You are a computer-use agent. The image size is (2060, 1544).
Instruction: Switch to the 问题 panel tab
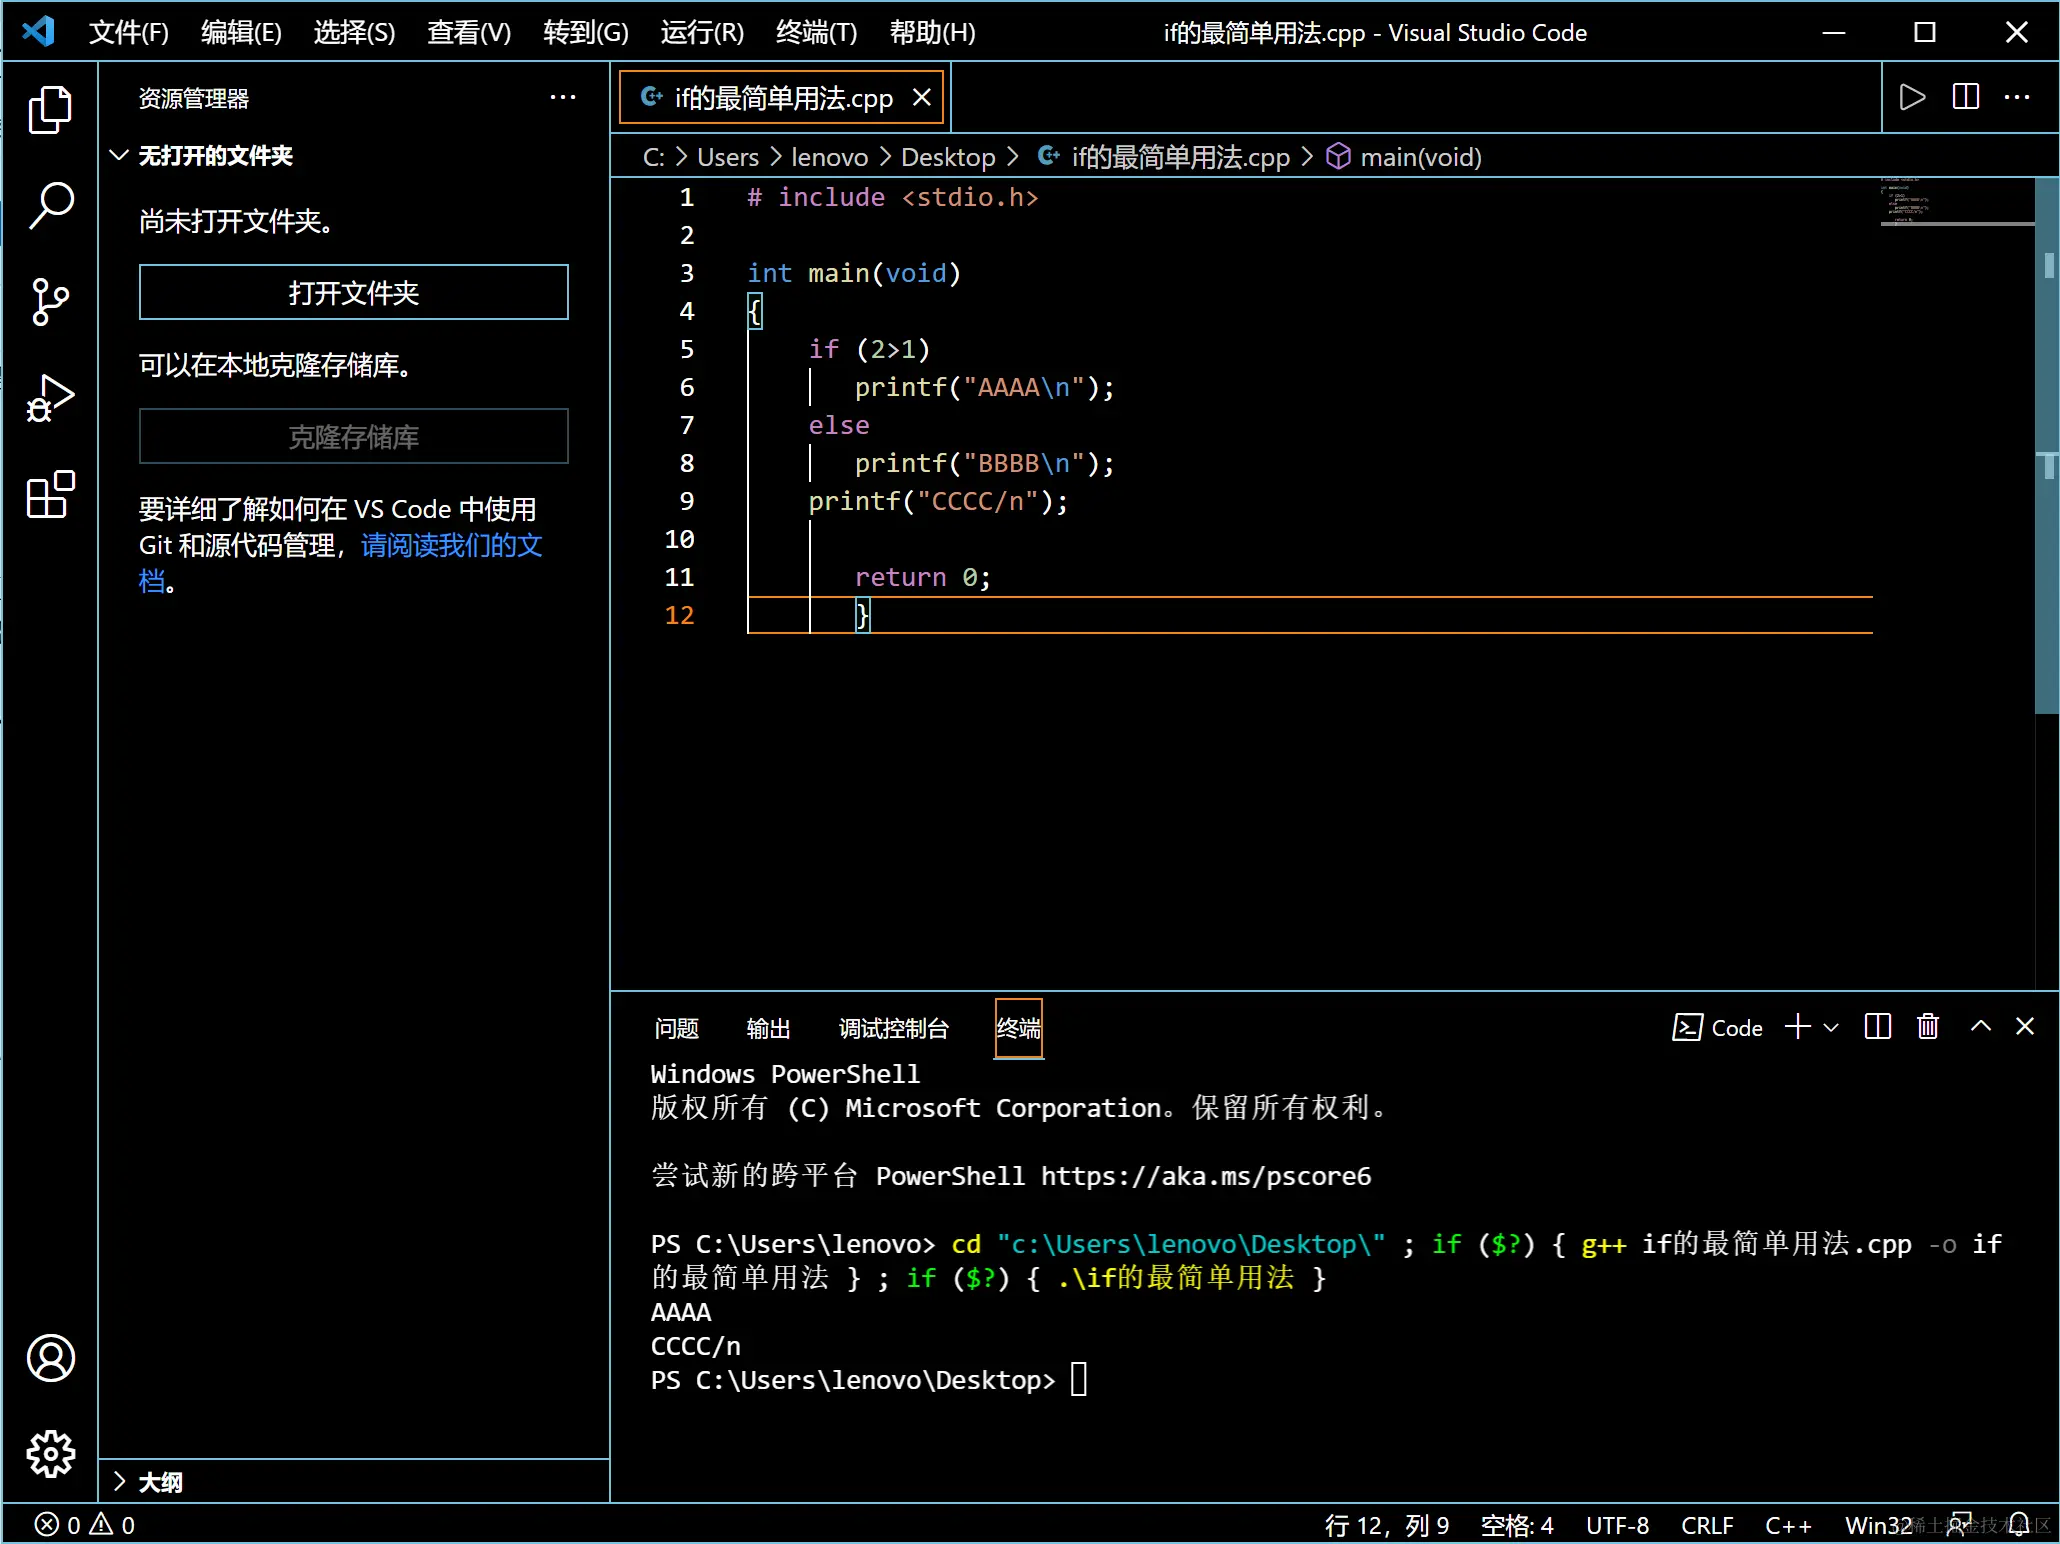coord(676,1028)
